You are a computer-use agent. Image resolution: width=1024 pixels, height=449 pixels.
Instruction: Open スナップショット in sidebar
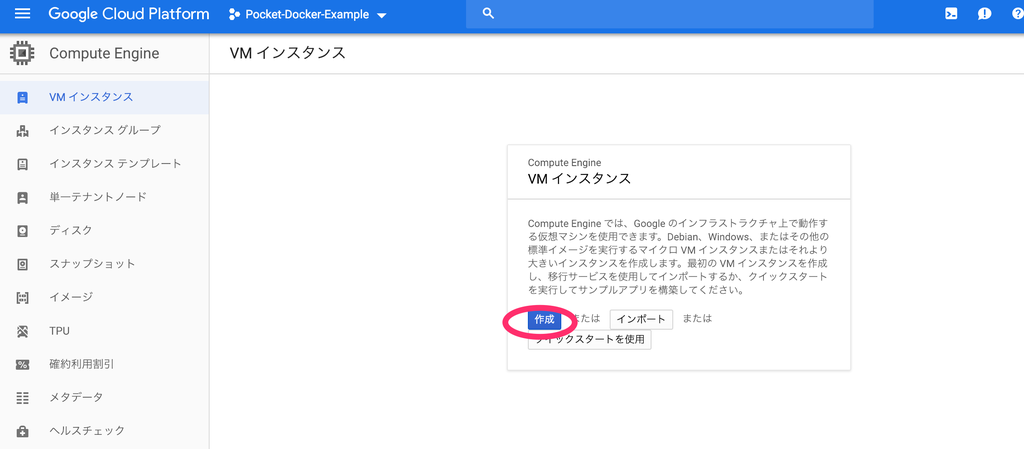104,264
